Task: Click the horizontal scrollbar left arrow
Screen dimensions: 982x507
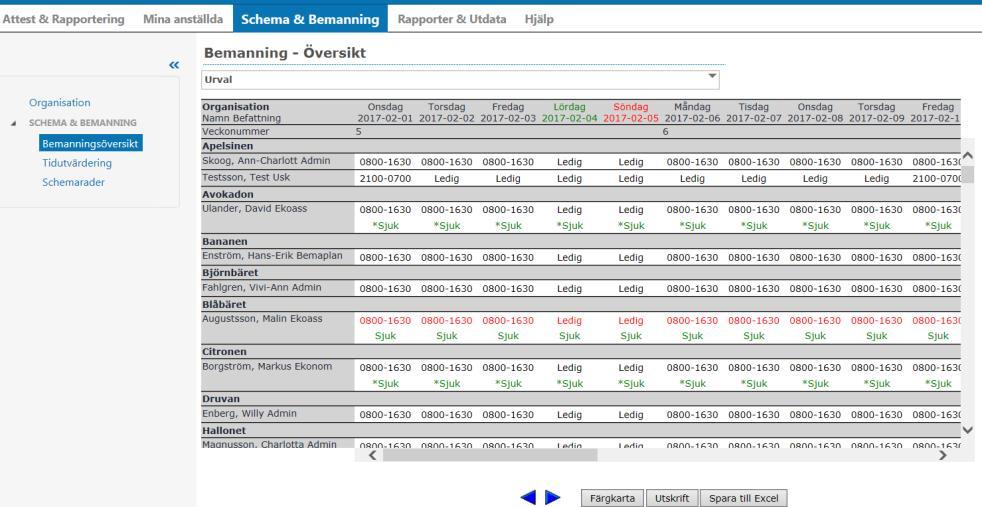Action: tap(372, 455)
